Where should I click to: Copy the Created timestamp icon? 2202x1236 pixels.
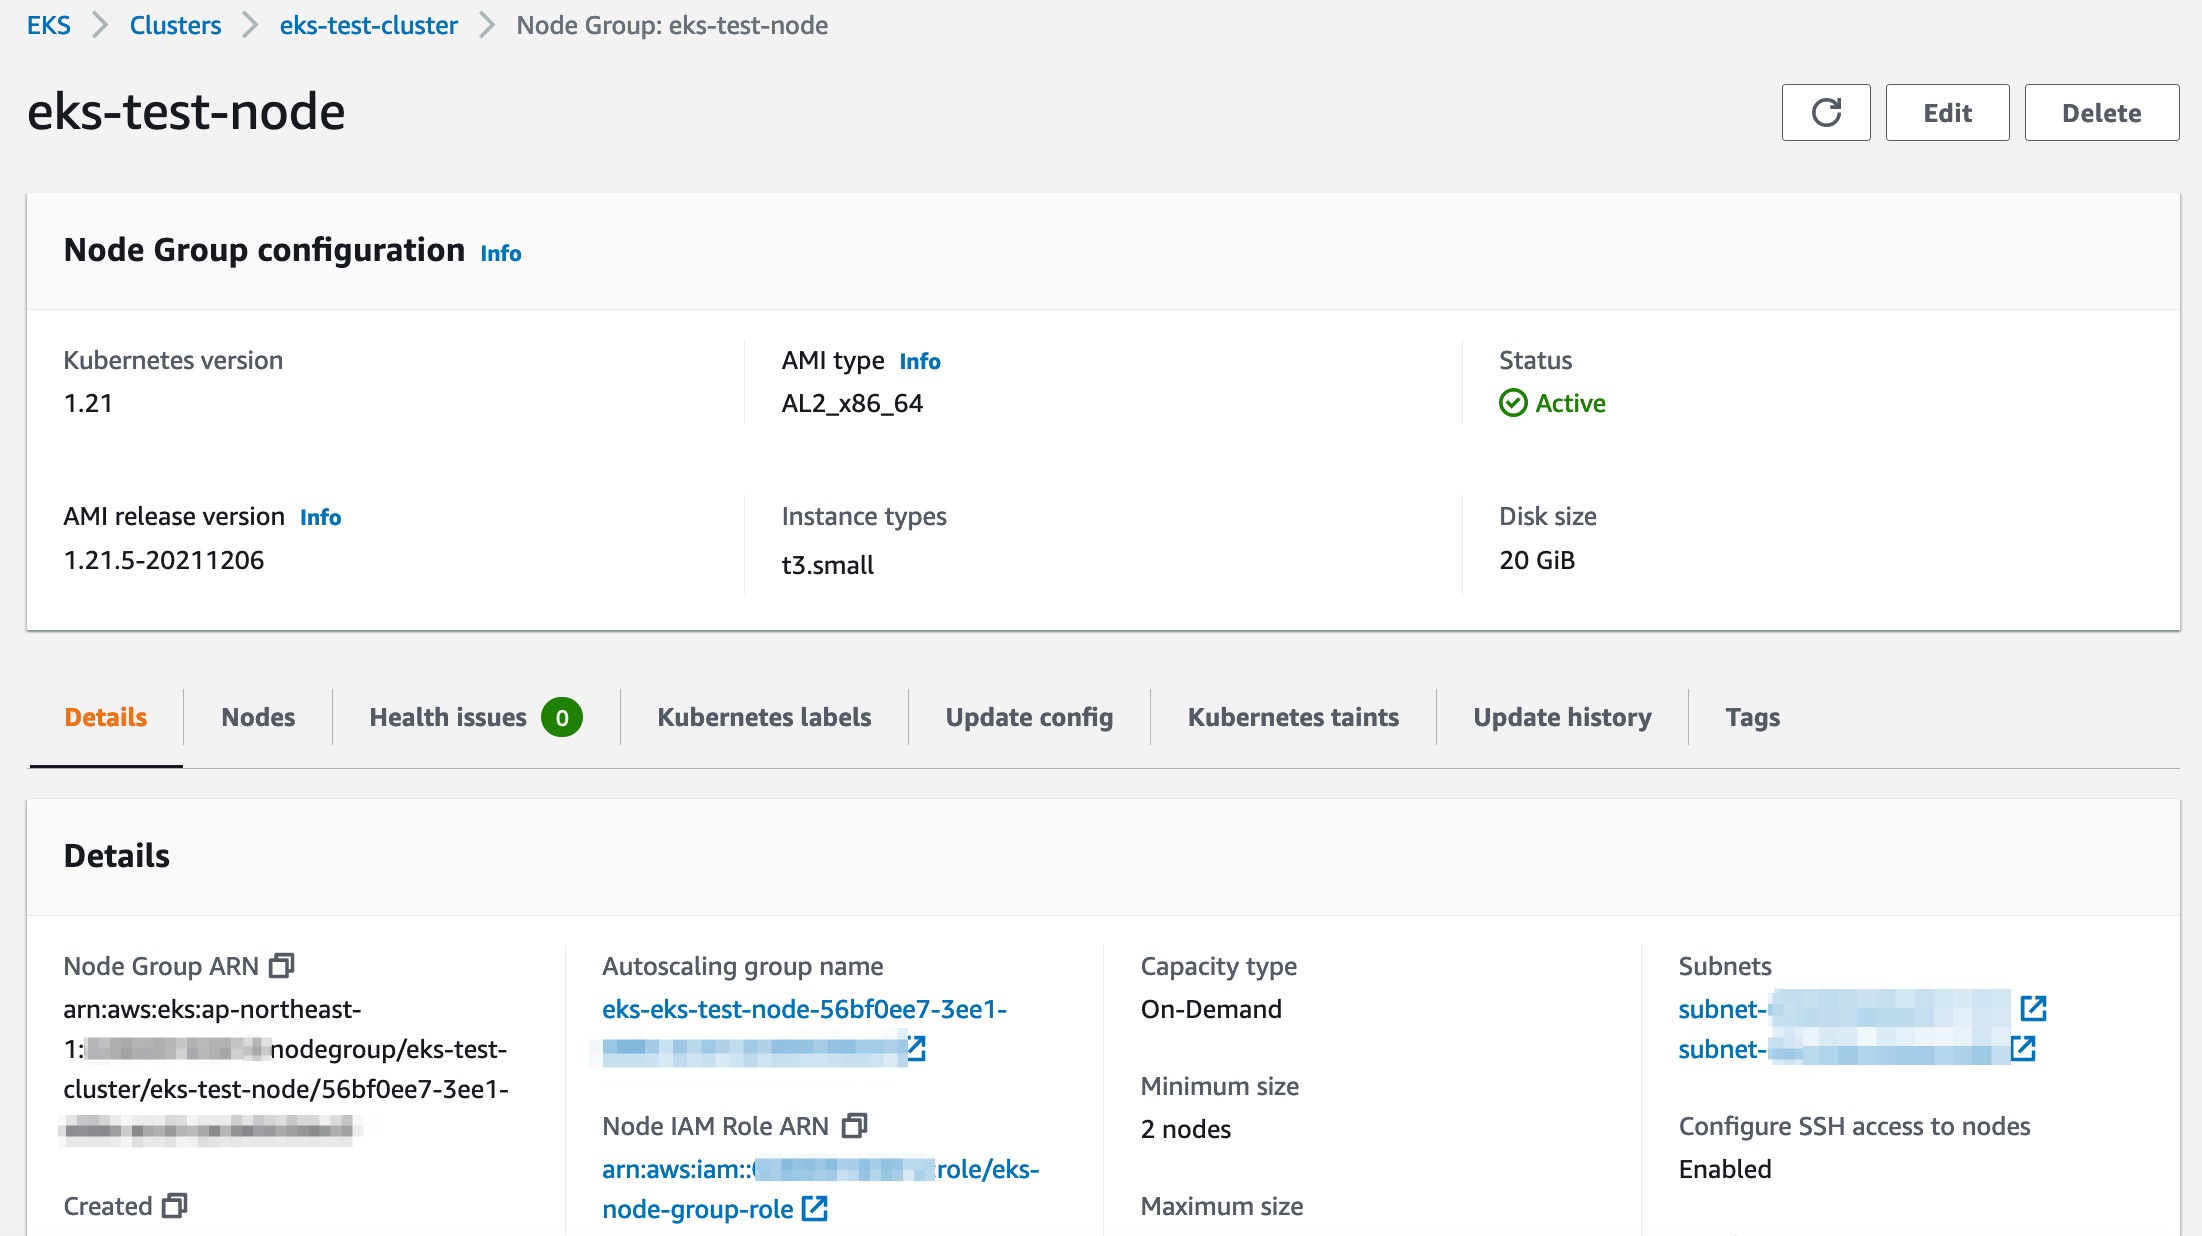tap(175, 1206)
